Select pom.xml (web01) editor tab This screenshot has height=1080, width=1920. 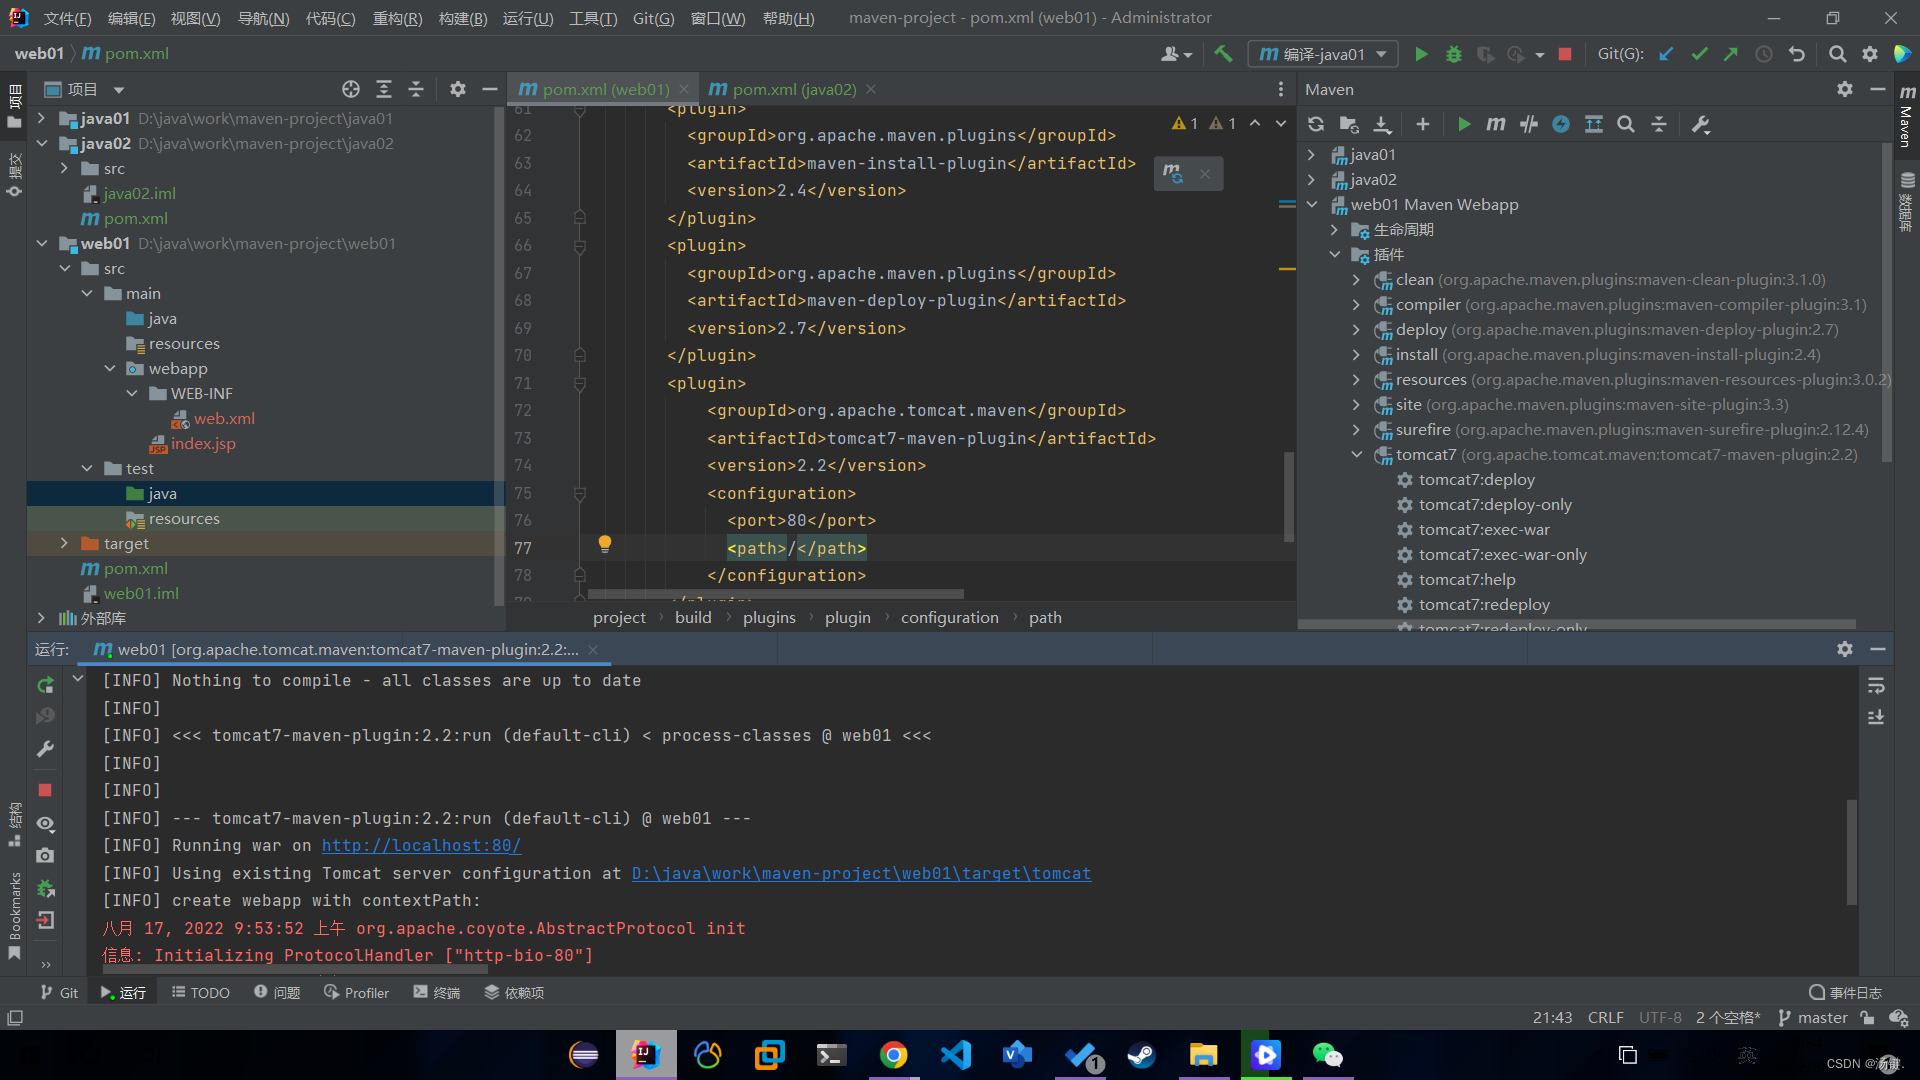point(605,89)
